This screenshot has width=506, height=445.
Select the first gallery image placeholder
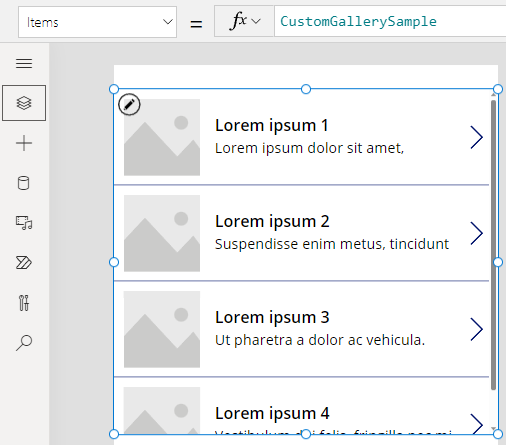pos(162,137)
